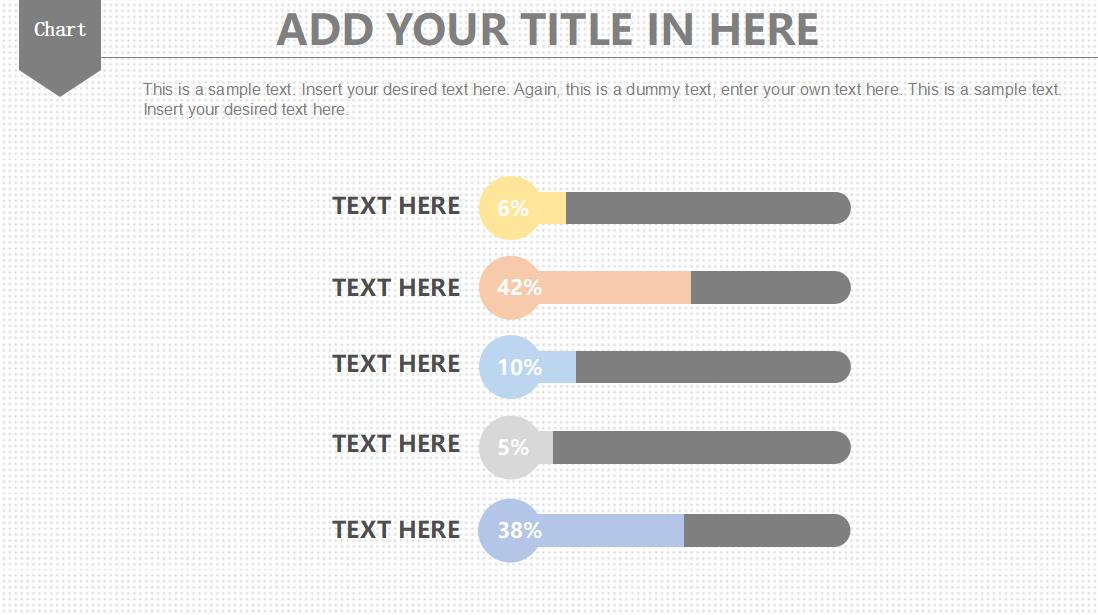Click the blue filled portion of the 38% bar
This screenshot has width=1098, height=615.
613,530
